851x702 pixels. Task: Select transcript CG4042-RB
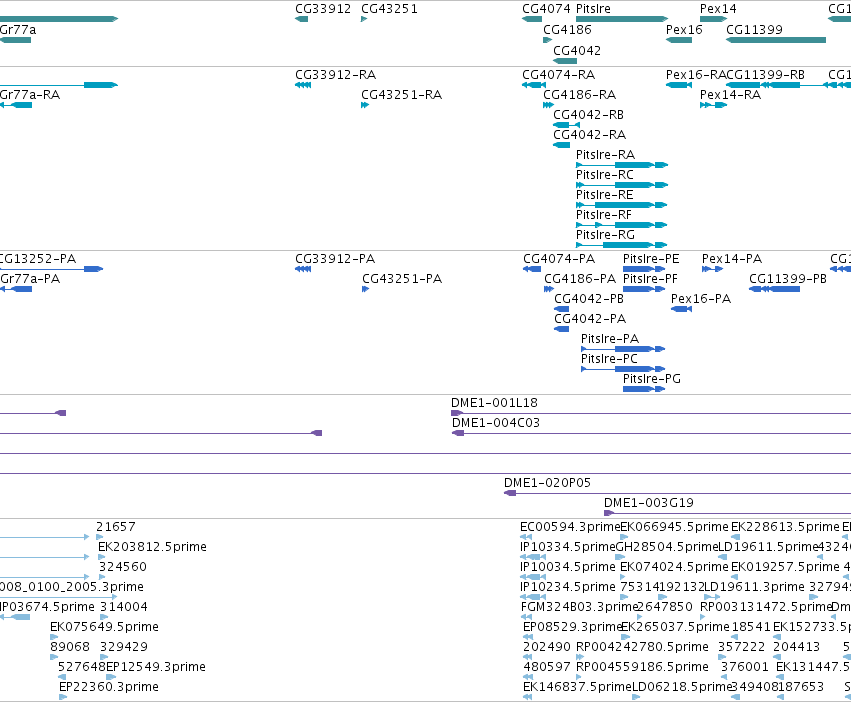589,115
